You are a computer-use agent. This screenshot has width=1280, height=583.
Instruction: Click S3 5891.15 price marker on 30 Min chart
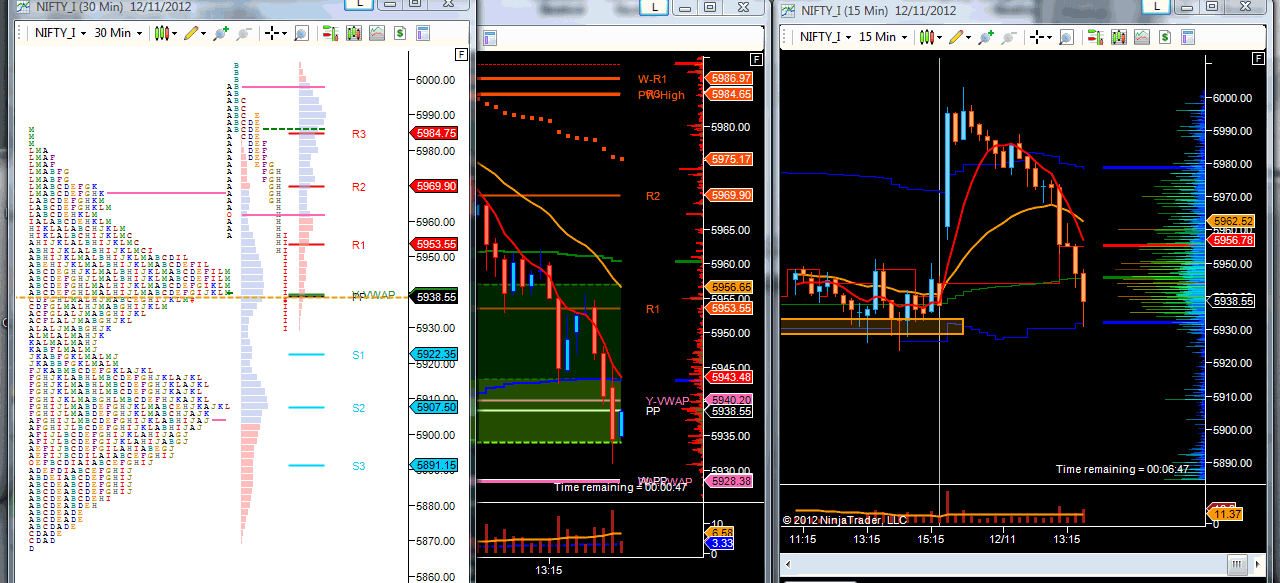[434, 465]
